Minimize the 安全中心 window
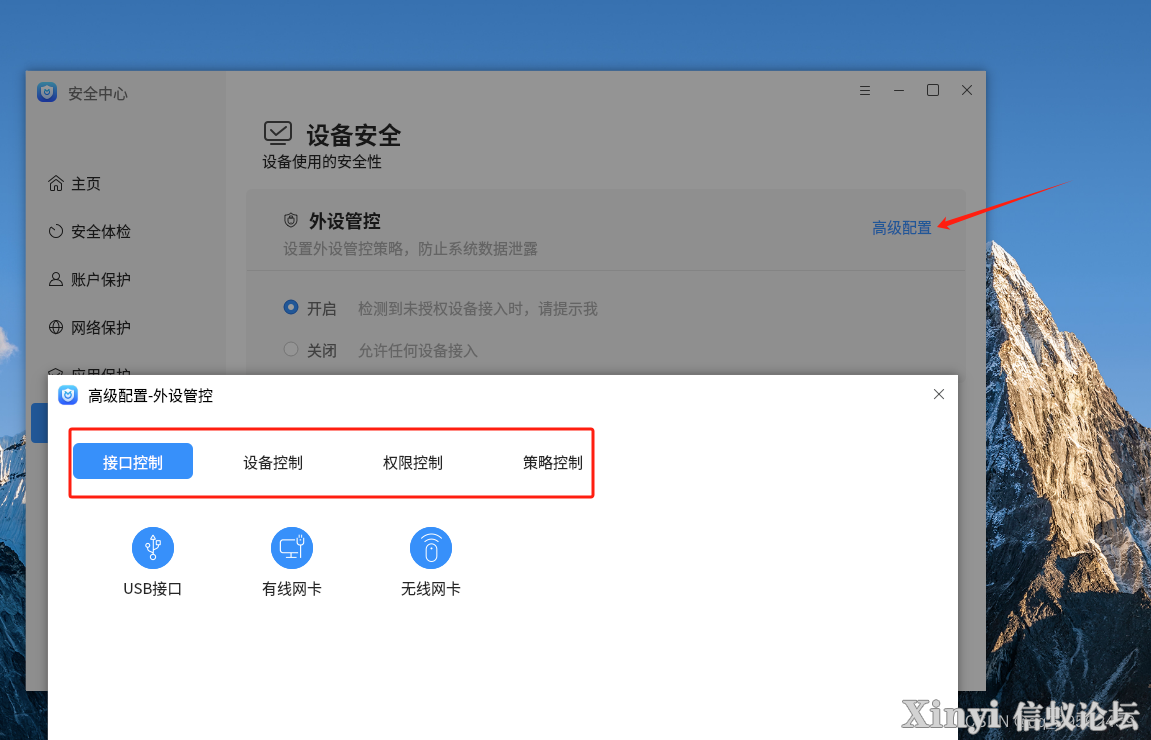The height and width of the screenshot is (740, 1151). 898,90
